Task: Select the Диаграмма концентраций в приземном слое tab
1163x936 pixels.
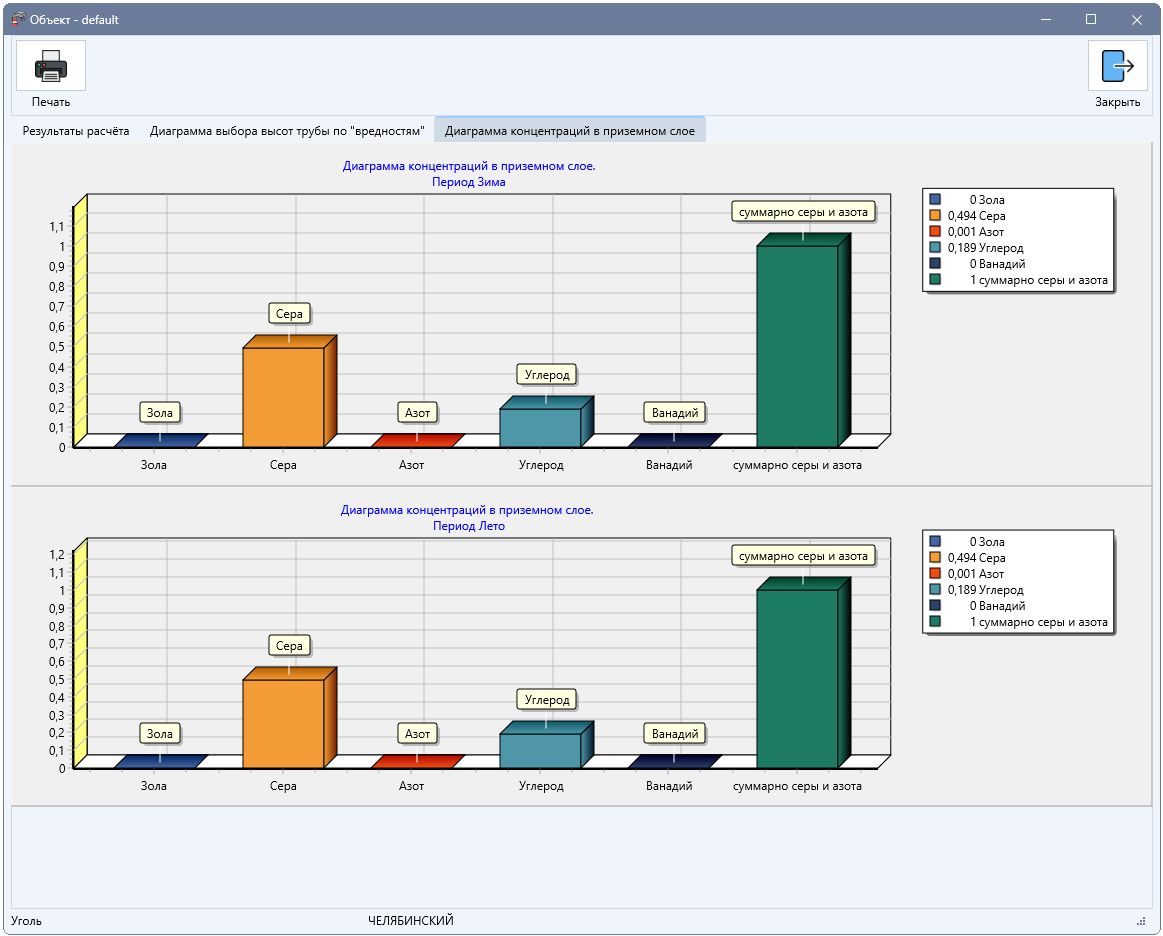Action: click(570, 131)
